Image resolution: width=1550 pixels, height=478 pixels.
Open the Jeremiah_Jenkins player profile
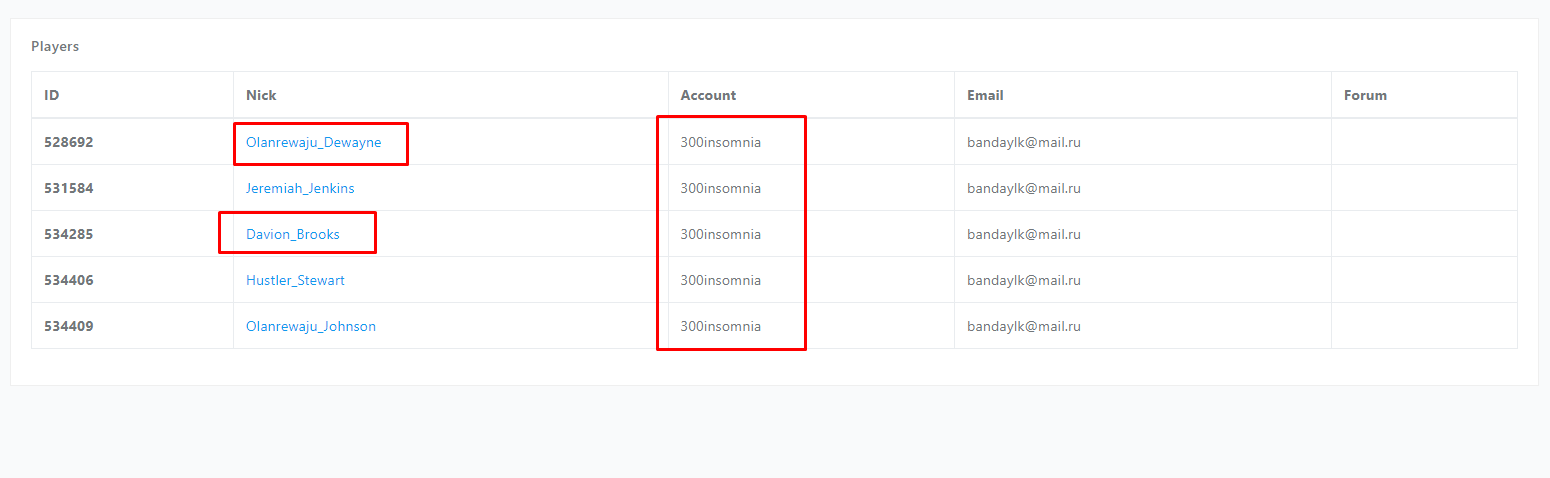[300, 188]
